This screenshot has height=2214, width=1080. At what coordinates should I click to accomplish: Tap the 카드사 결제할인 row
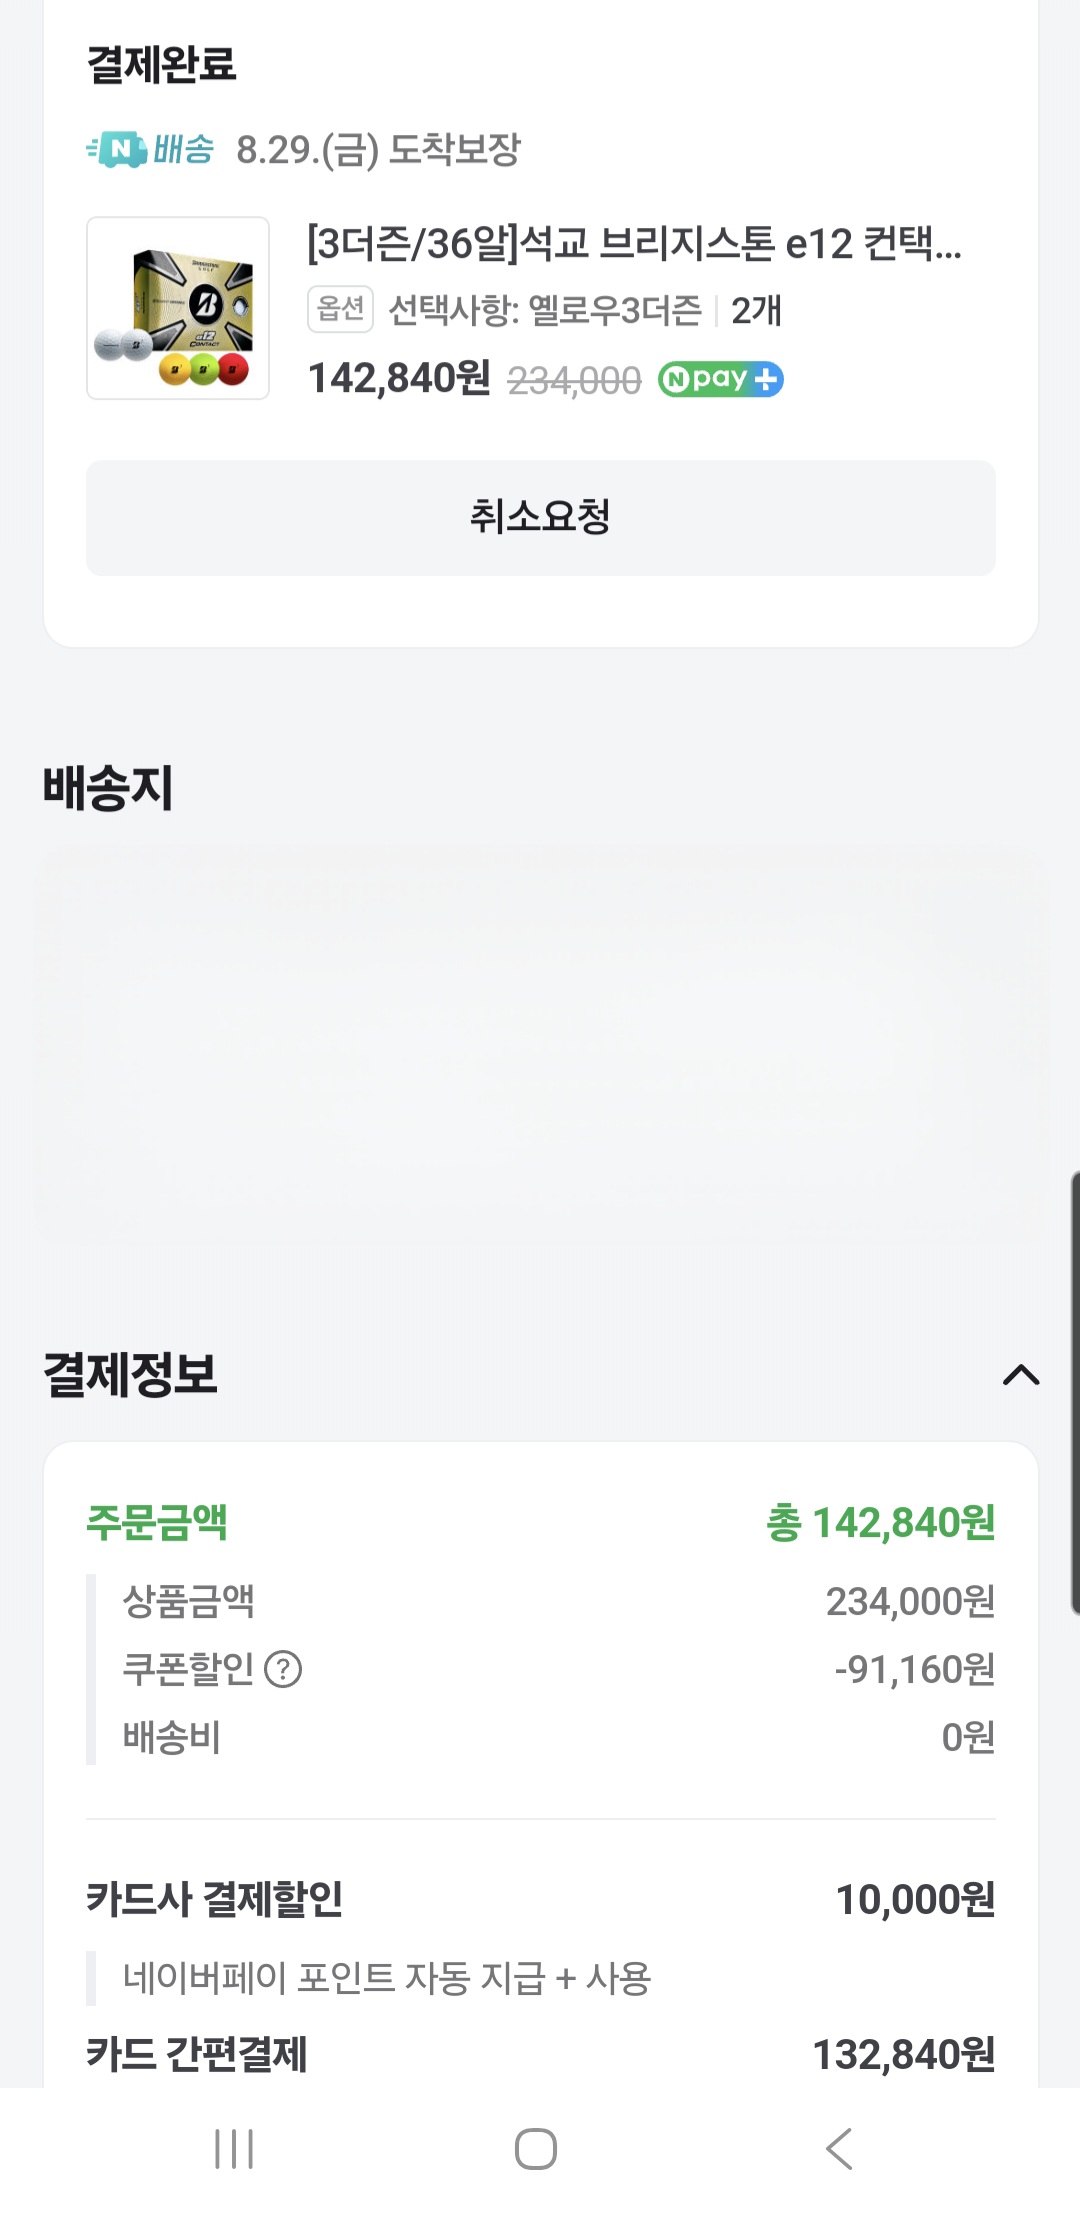pos(540,1899)
